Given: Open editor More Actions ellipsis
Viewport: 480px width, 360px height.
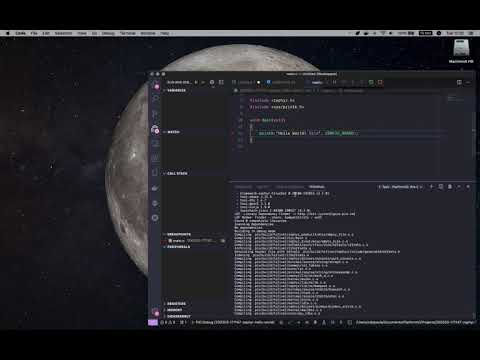Looking at the screenshot, I should tap(468, 82).
